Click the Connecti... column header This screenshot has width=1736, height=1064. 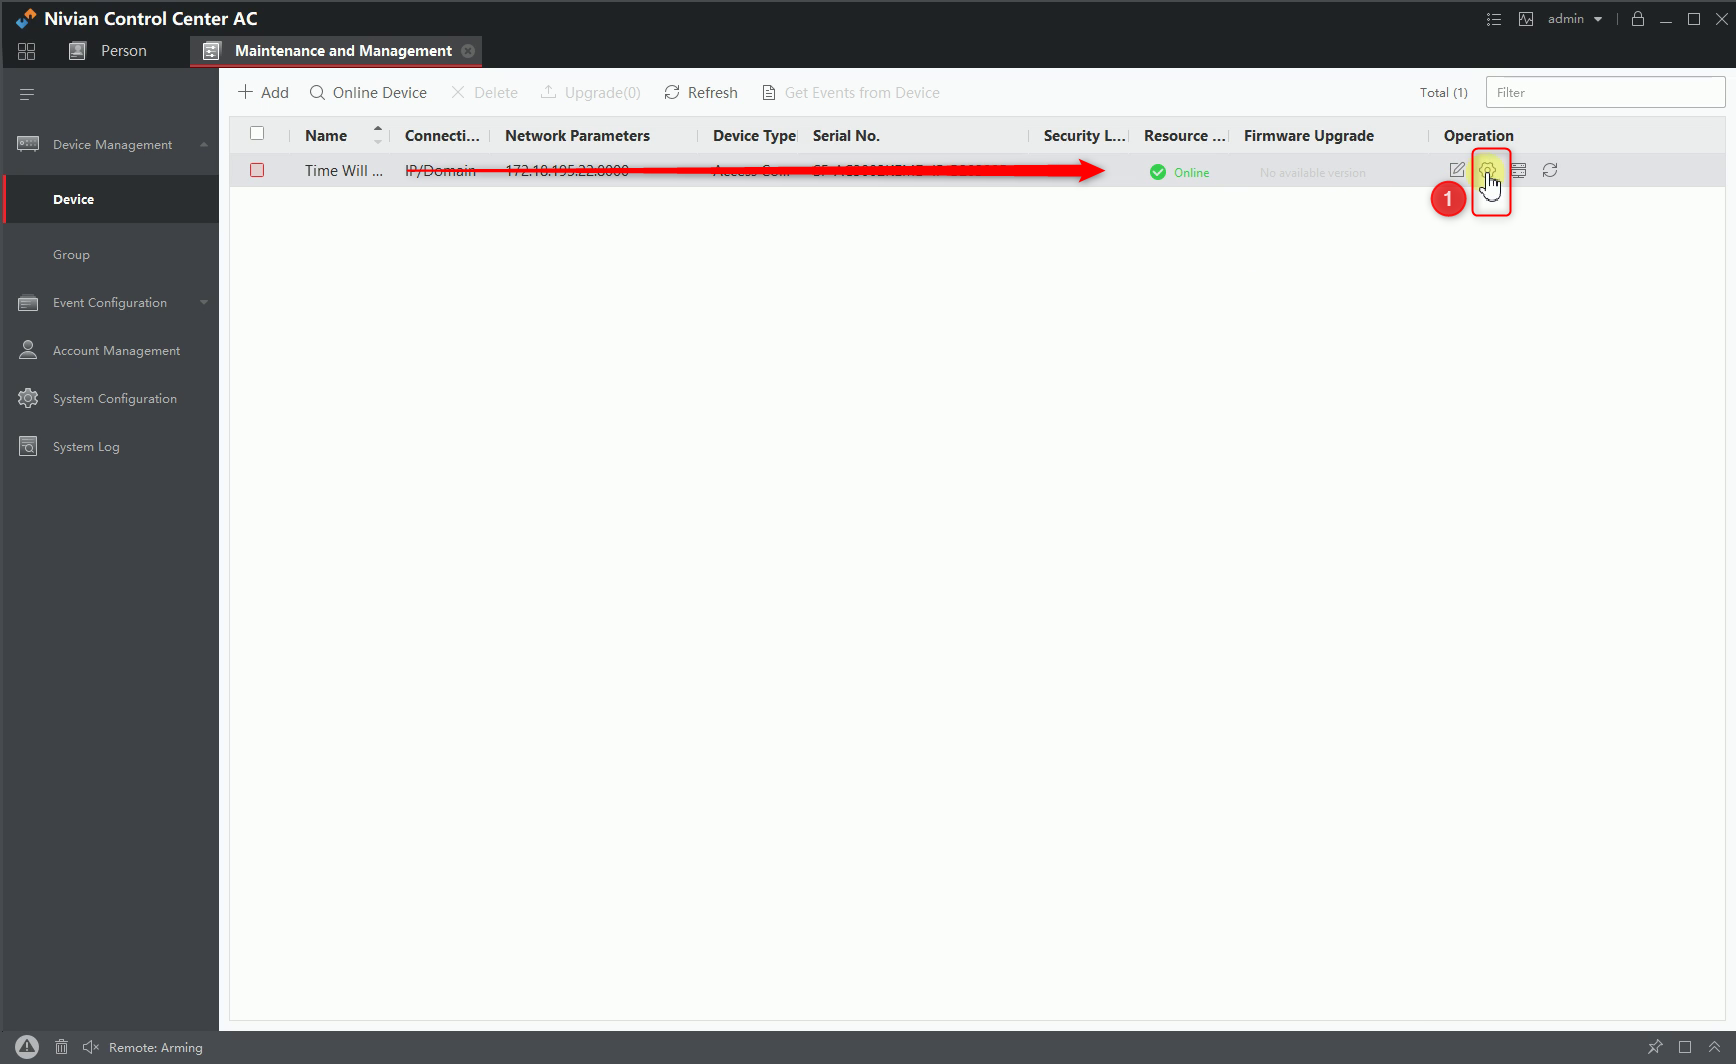pos(442,136)
